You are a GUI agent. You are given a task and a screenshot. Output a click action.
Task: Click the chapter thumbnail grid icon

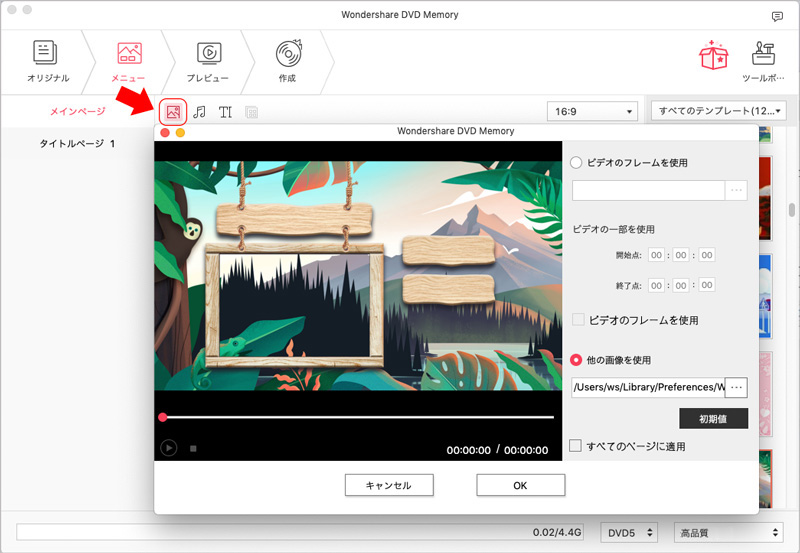(x=252, y=112)
